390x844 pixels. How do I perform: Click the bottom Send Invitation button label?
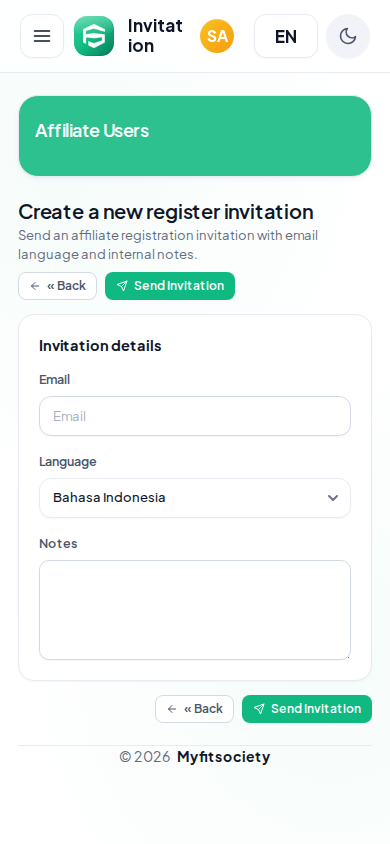pyautogui.click(x=316, y=709)
